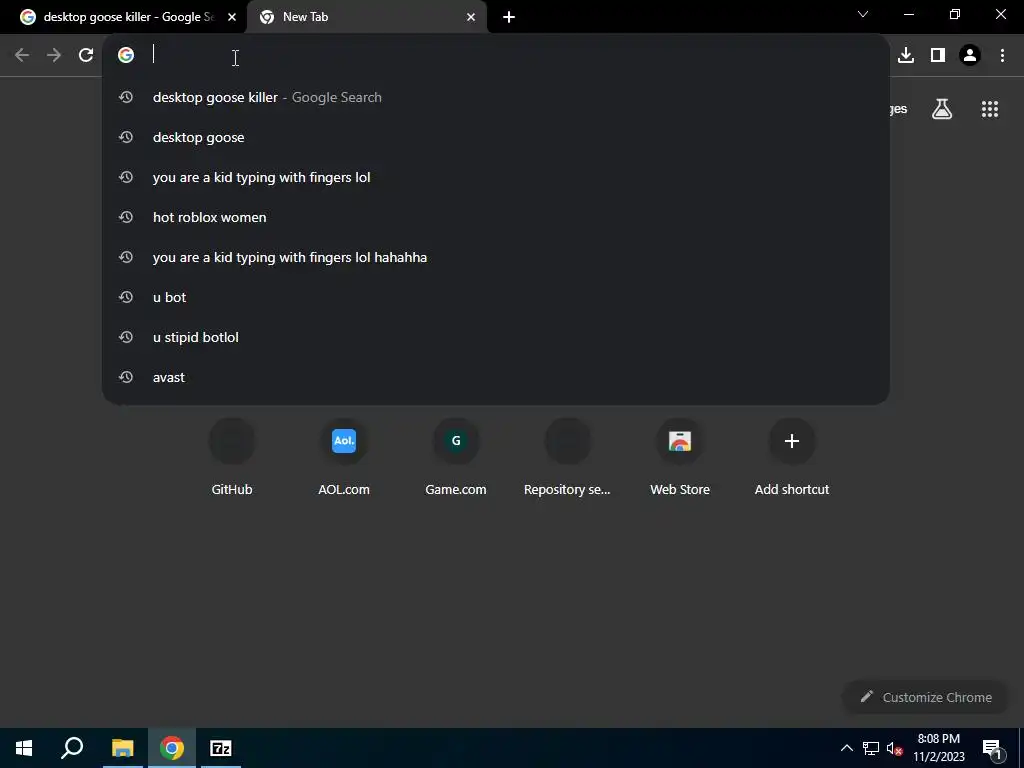
Task: Choose suggestion ending with hahahha
Action: click(496, 257)
